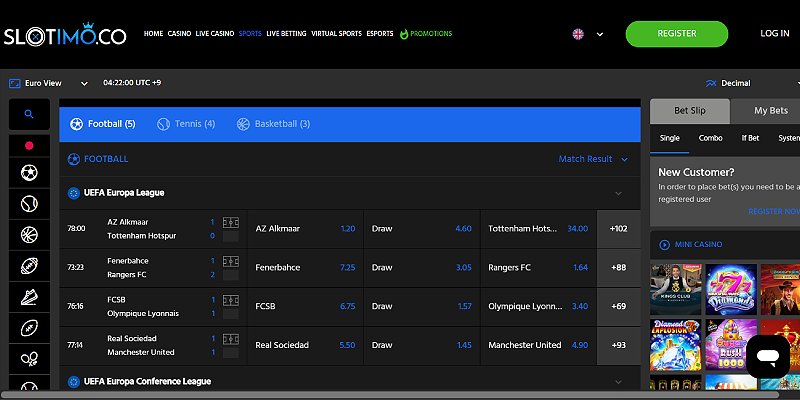This screenshot has height=400, width=800.
Task: Select the basketball icon in the sidebar
Action: pos(29,236)
